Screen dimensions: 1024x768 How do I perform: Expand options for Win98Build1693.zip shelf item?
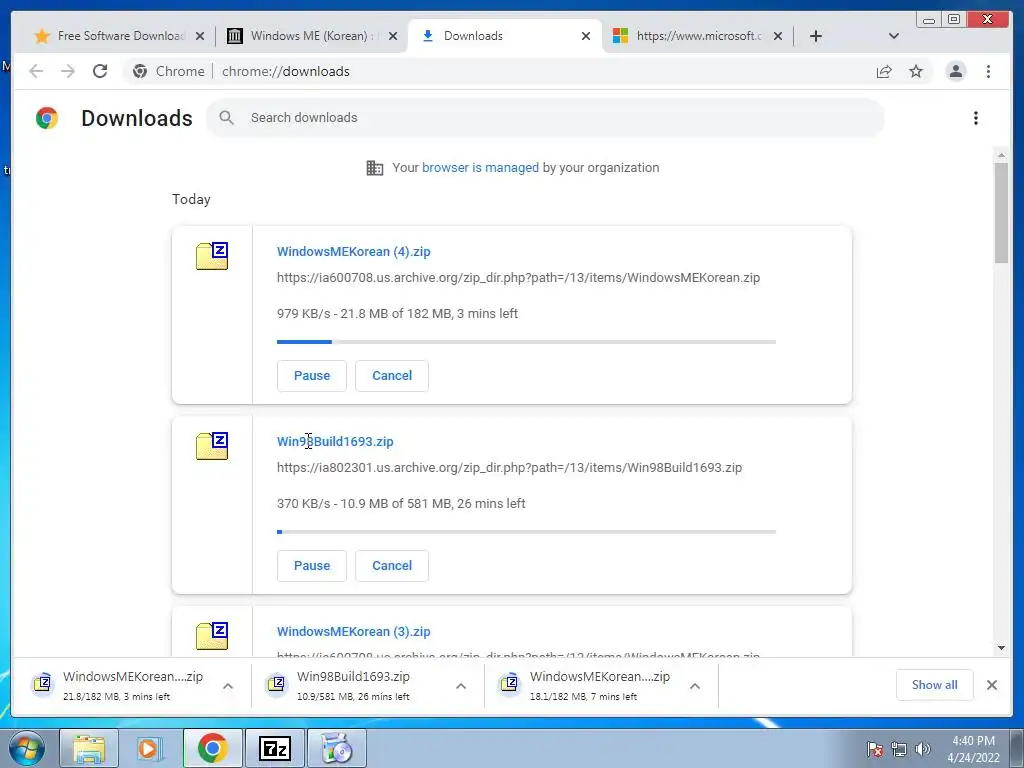461,686
